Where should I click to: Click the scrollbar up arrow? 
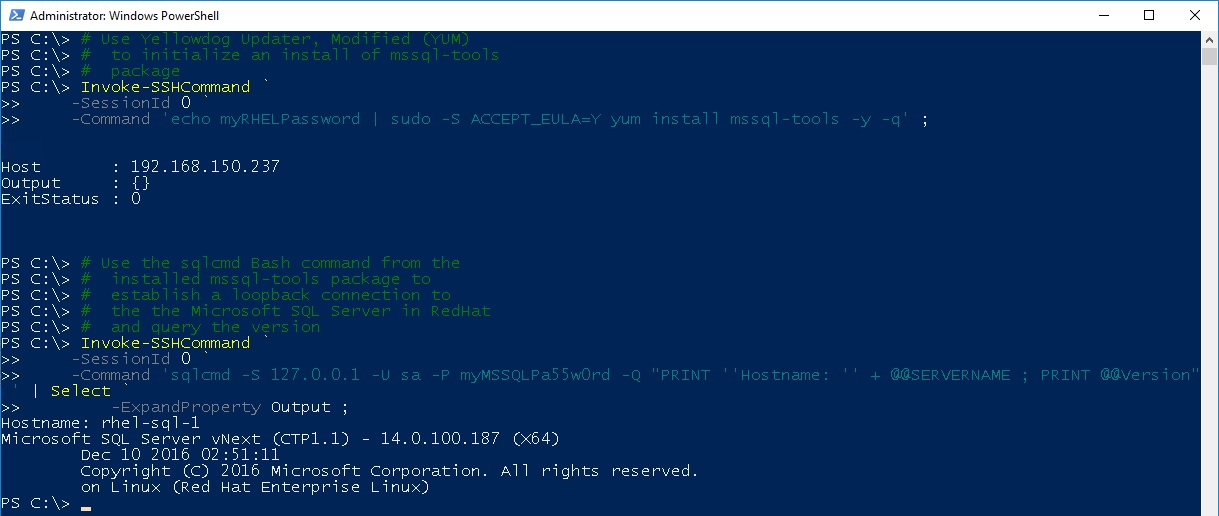tap(1209, 39)
